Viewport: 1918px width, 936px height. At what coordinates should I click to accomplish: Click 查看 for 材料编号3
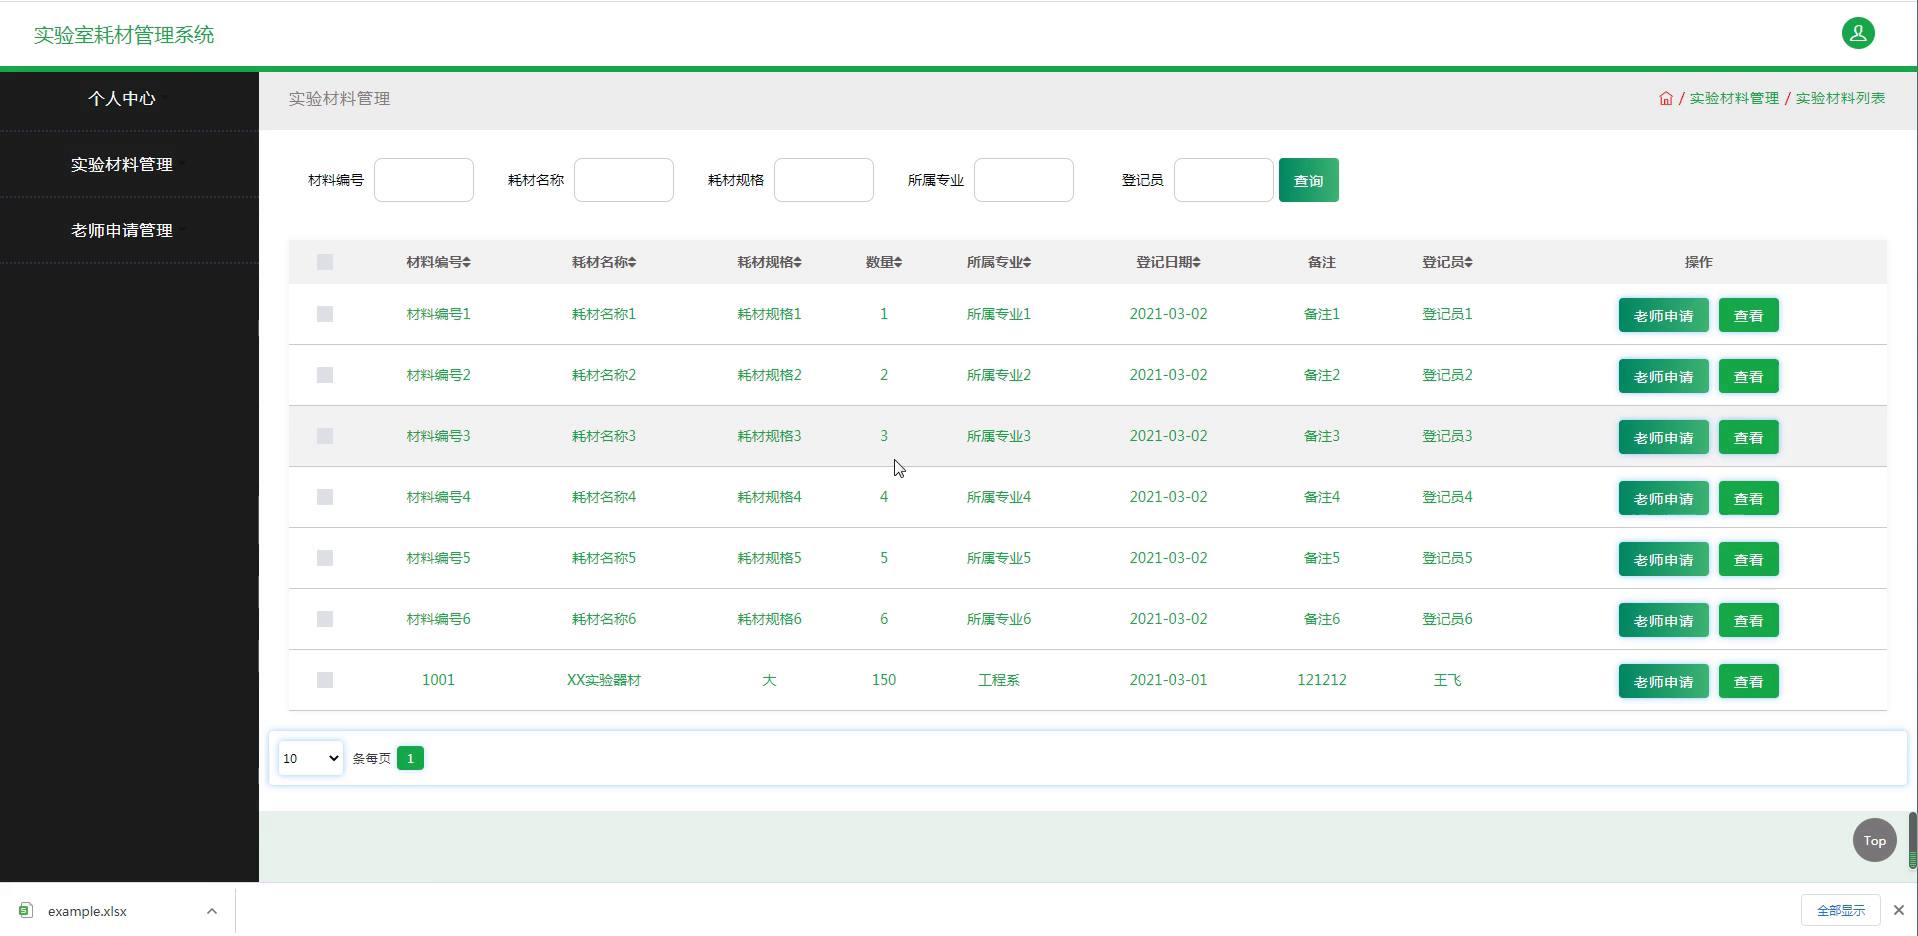pyautogui.click(x=1748, y=438)
